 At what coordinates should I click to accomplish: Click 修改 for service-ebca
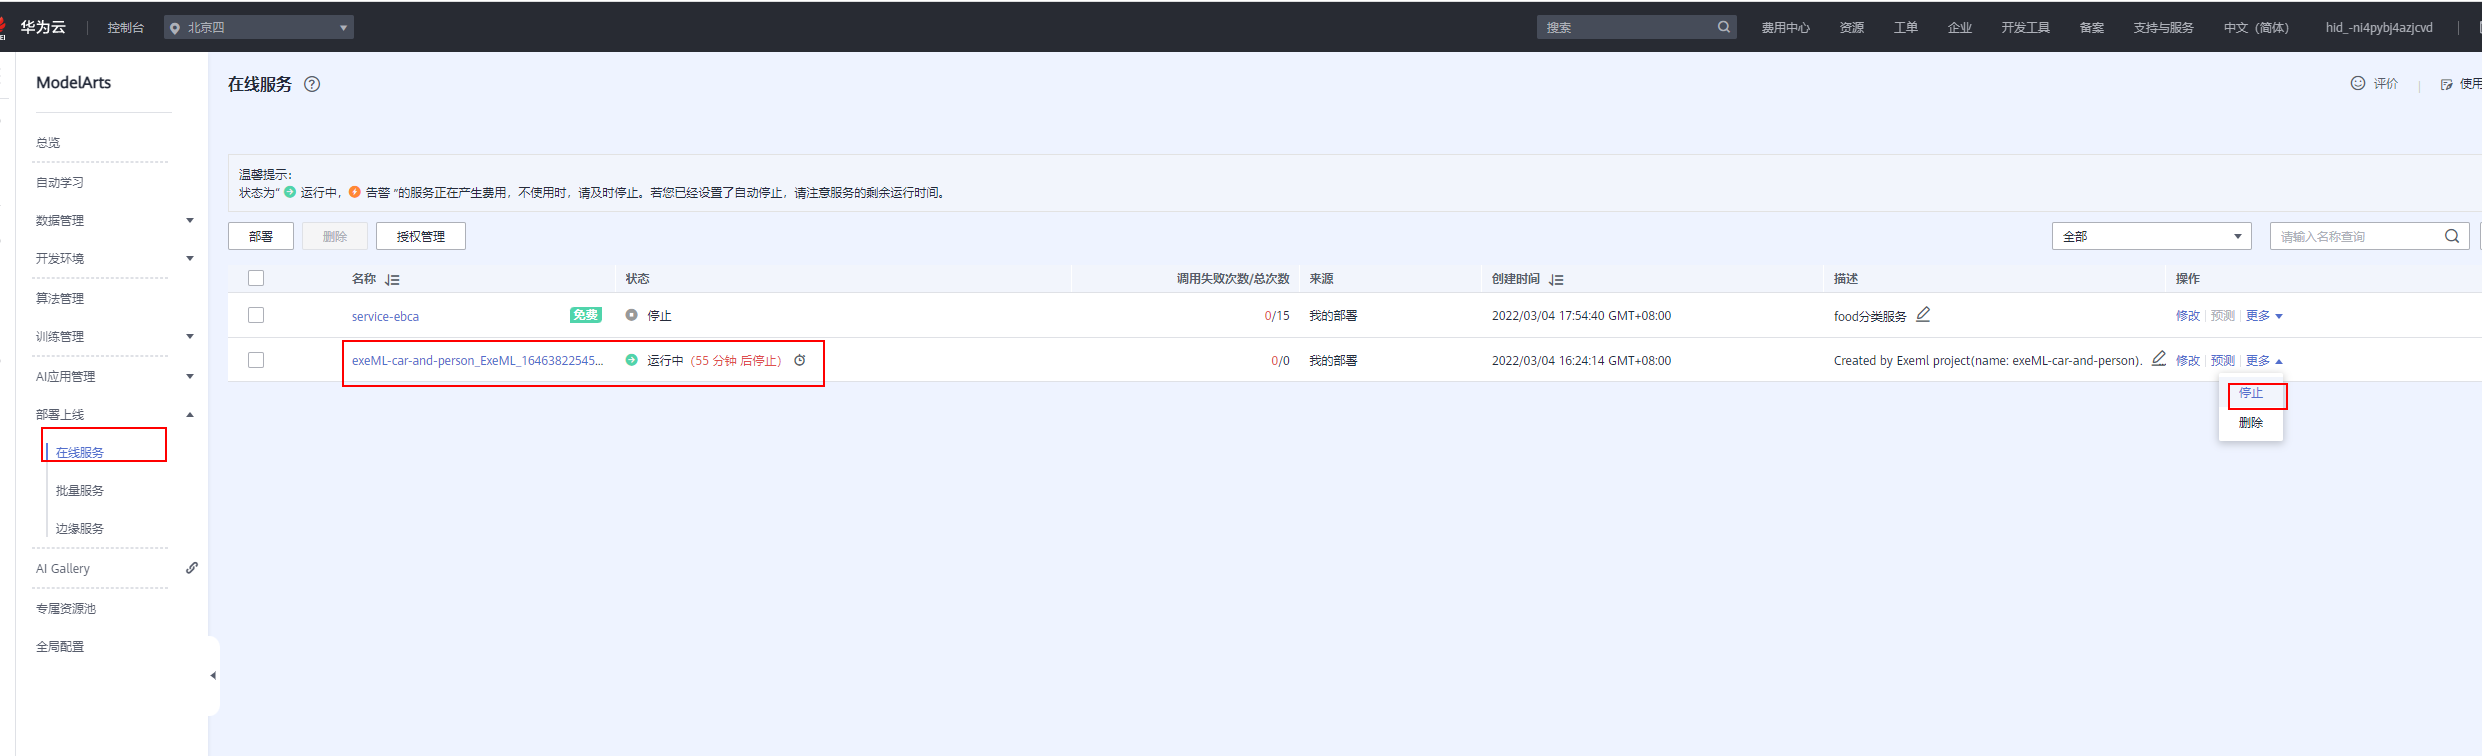[x=2187, y=316]
